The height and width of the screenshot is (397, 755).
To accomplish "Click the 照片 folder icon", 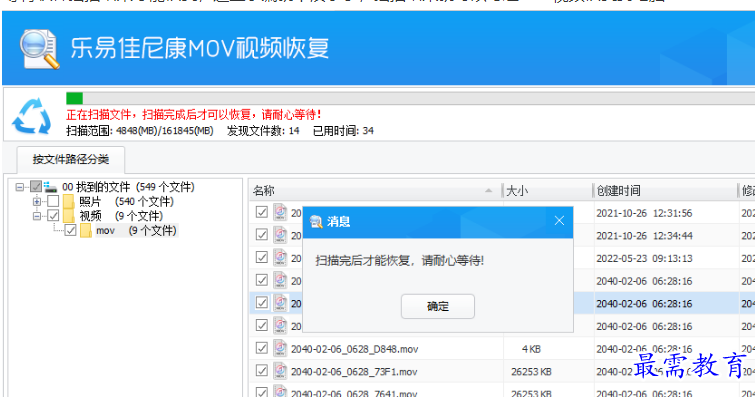I will click(x=68, y=201).
